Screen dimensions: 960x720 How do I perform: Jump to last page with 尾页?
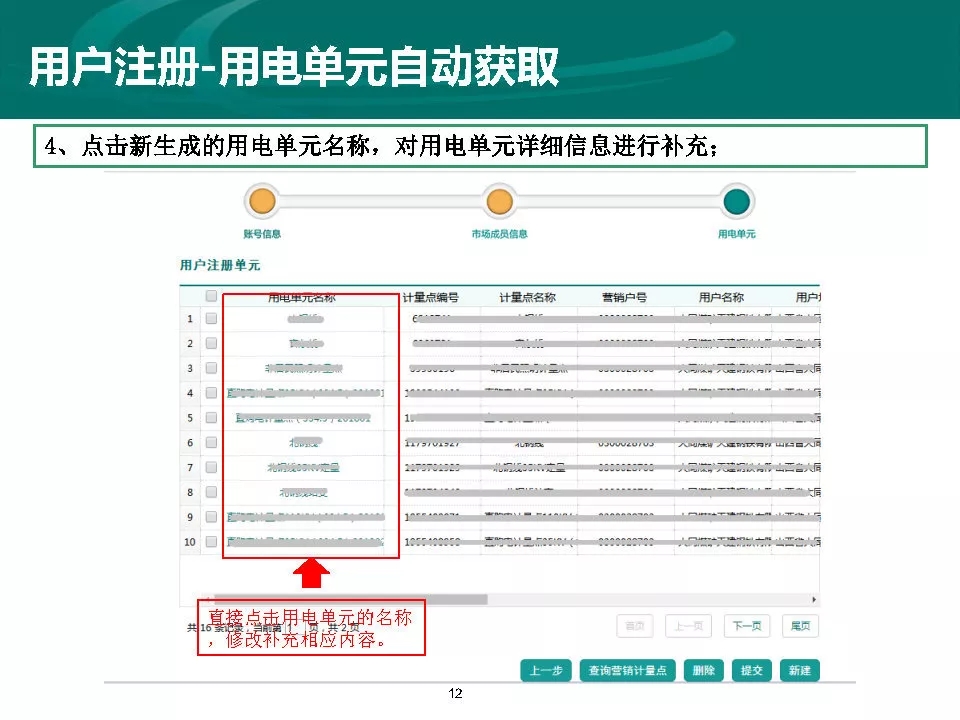point(800,626)
